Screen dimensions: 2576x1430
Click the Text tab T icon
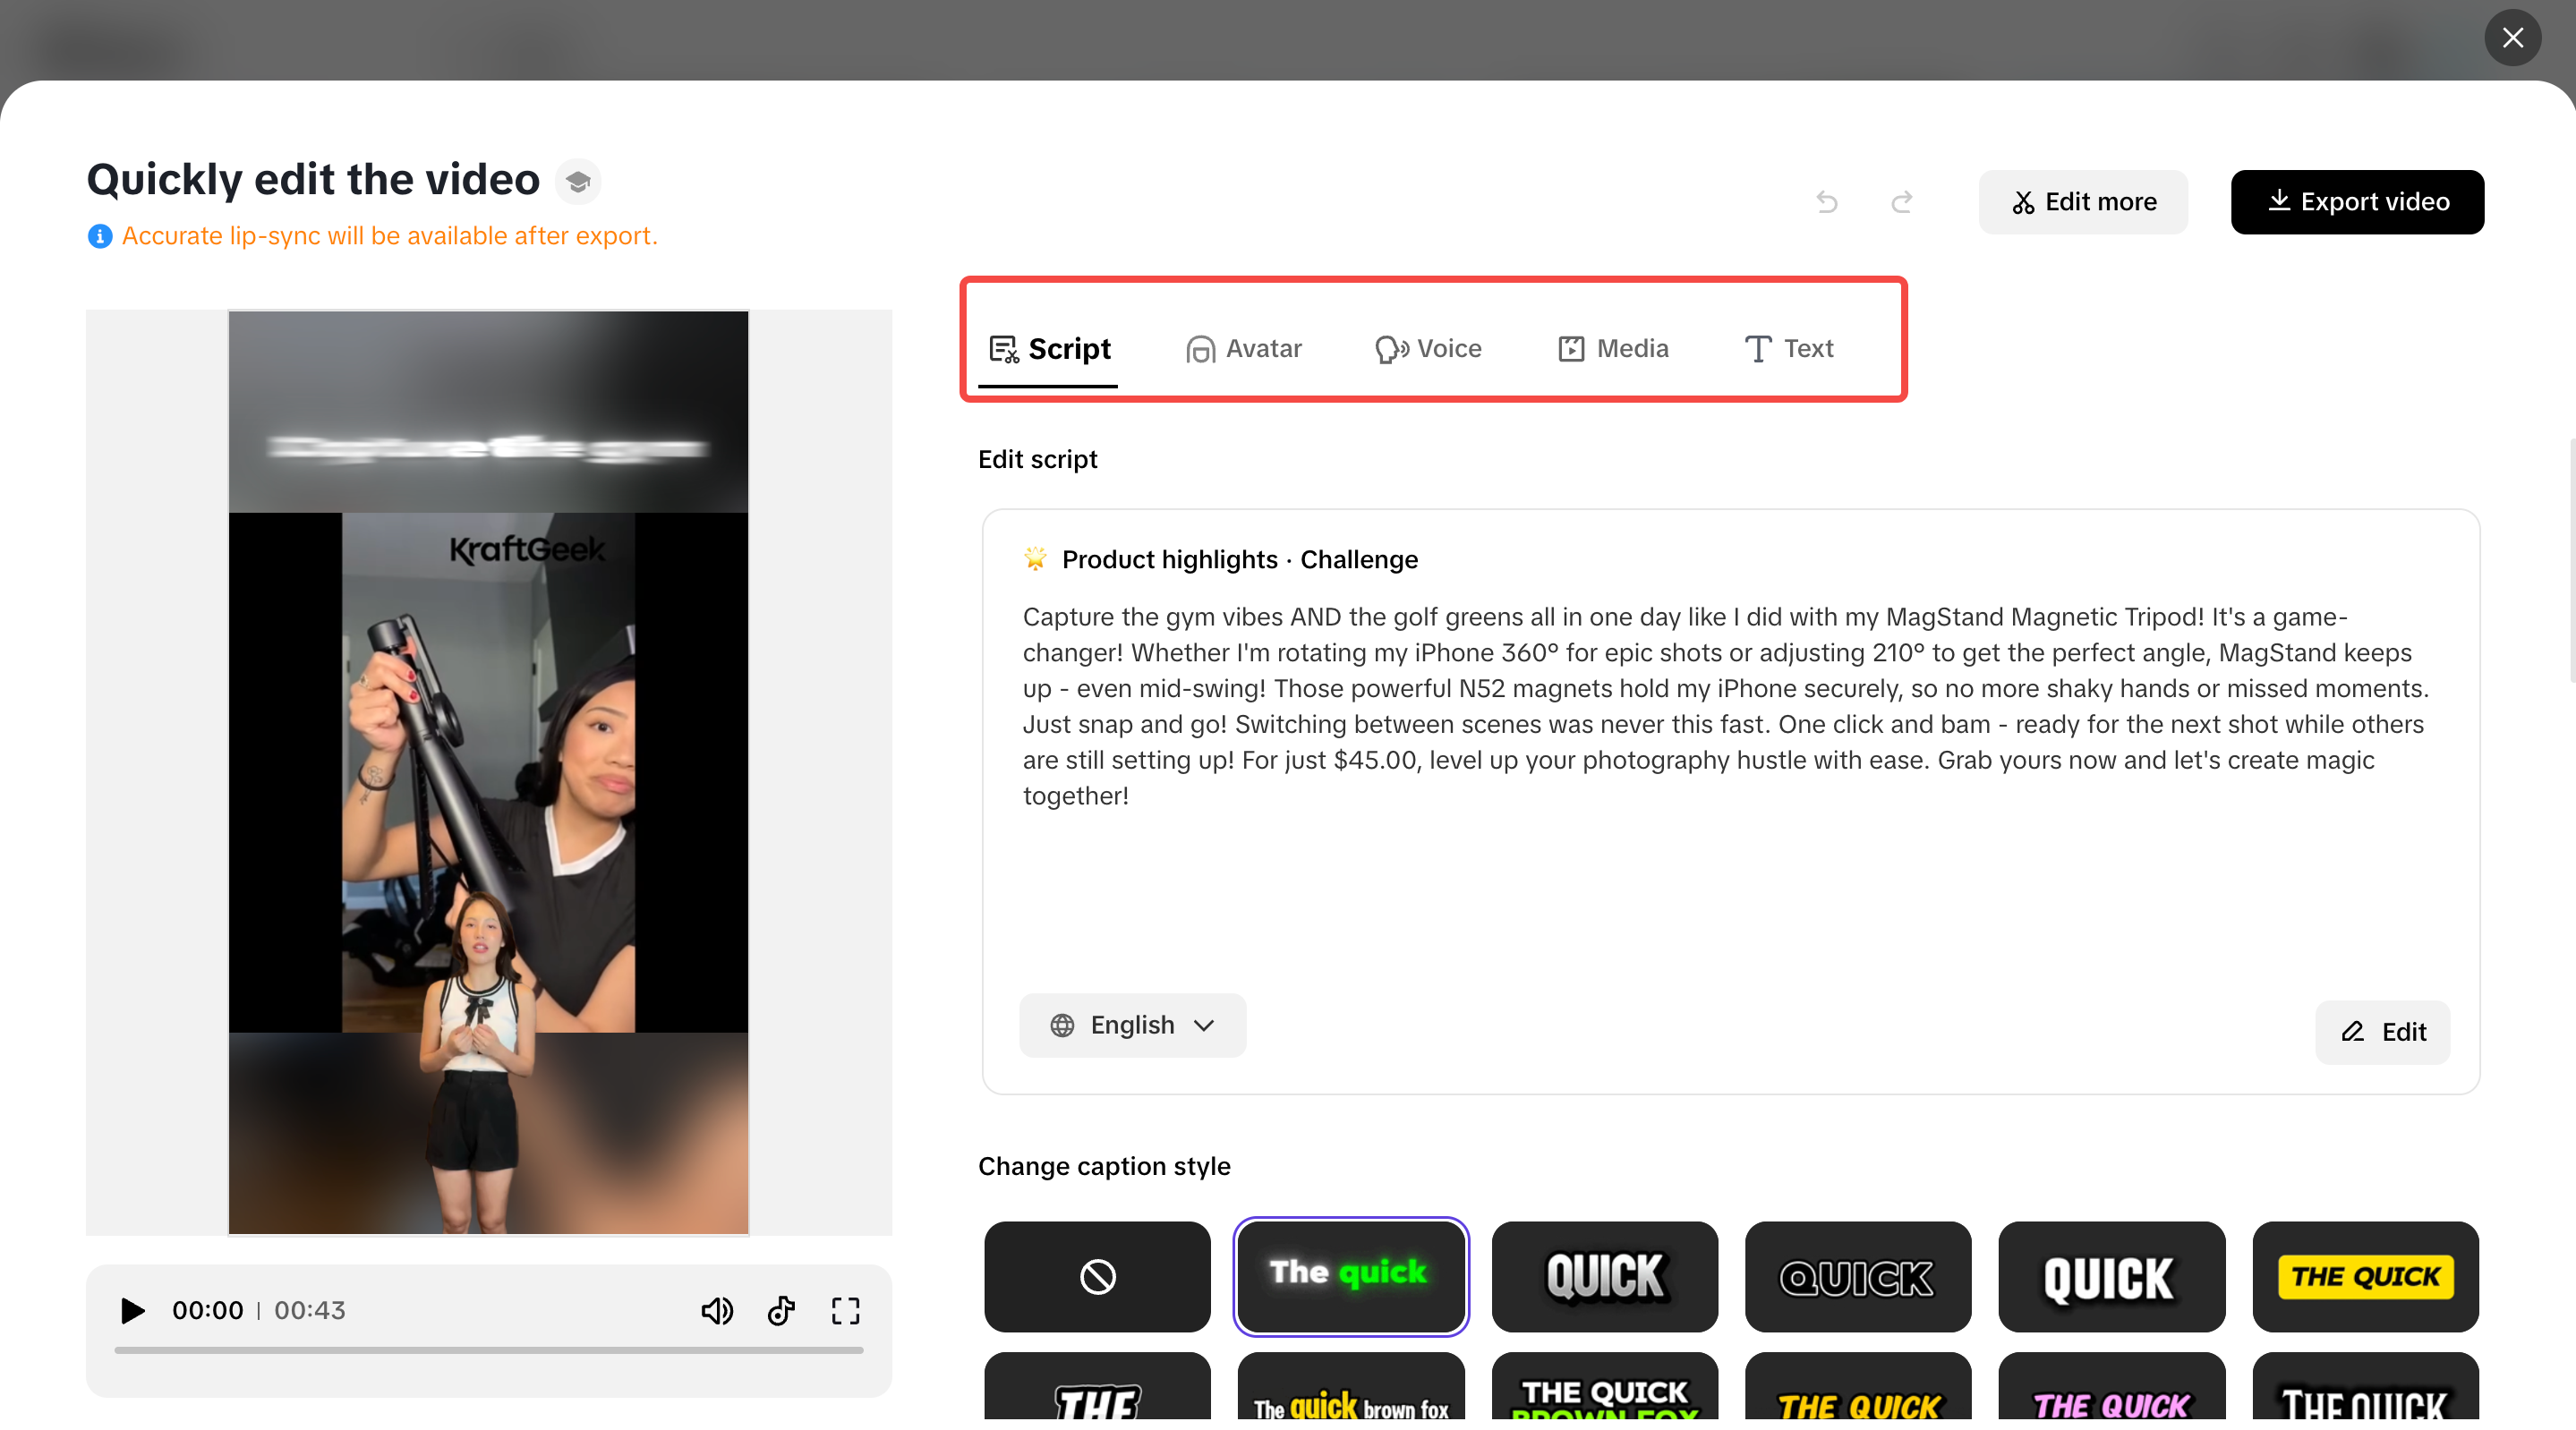click(1757, 349)
